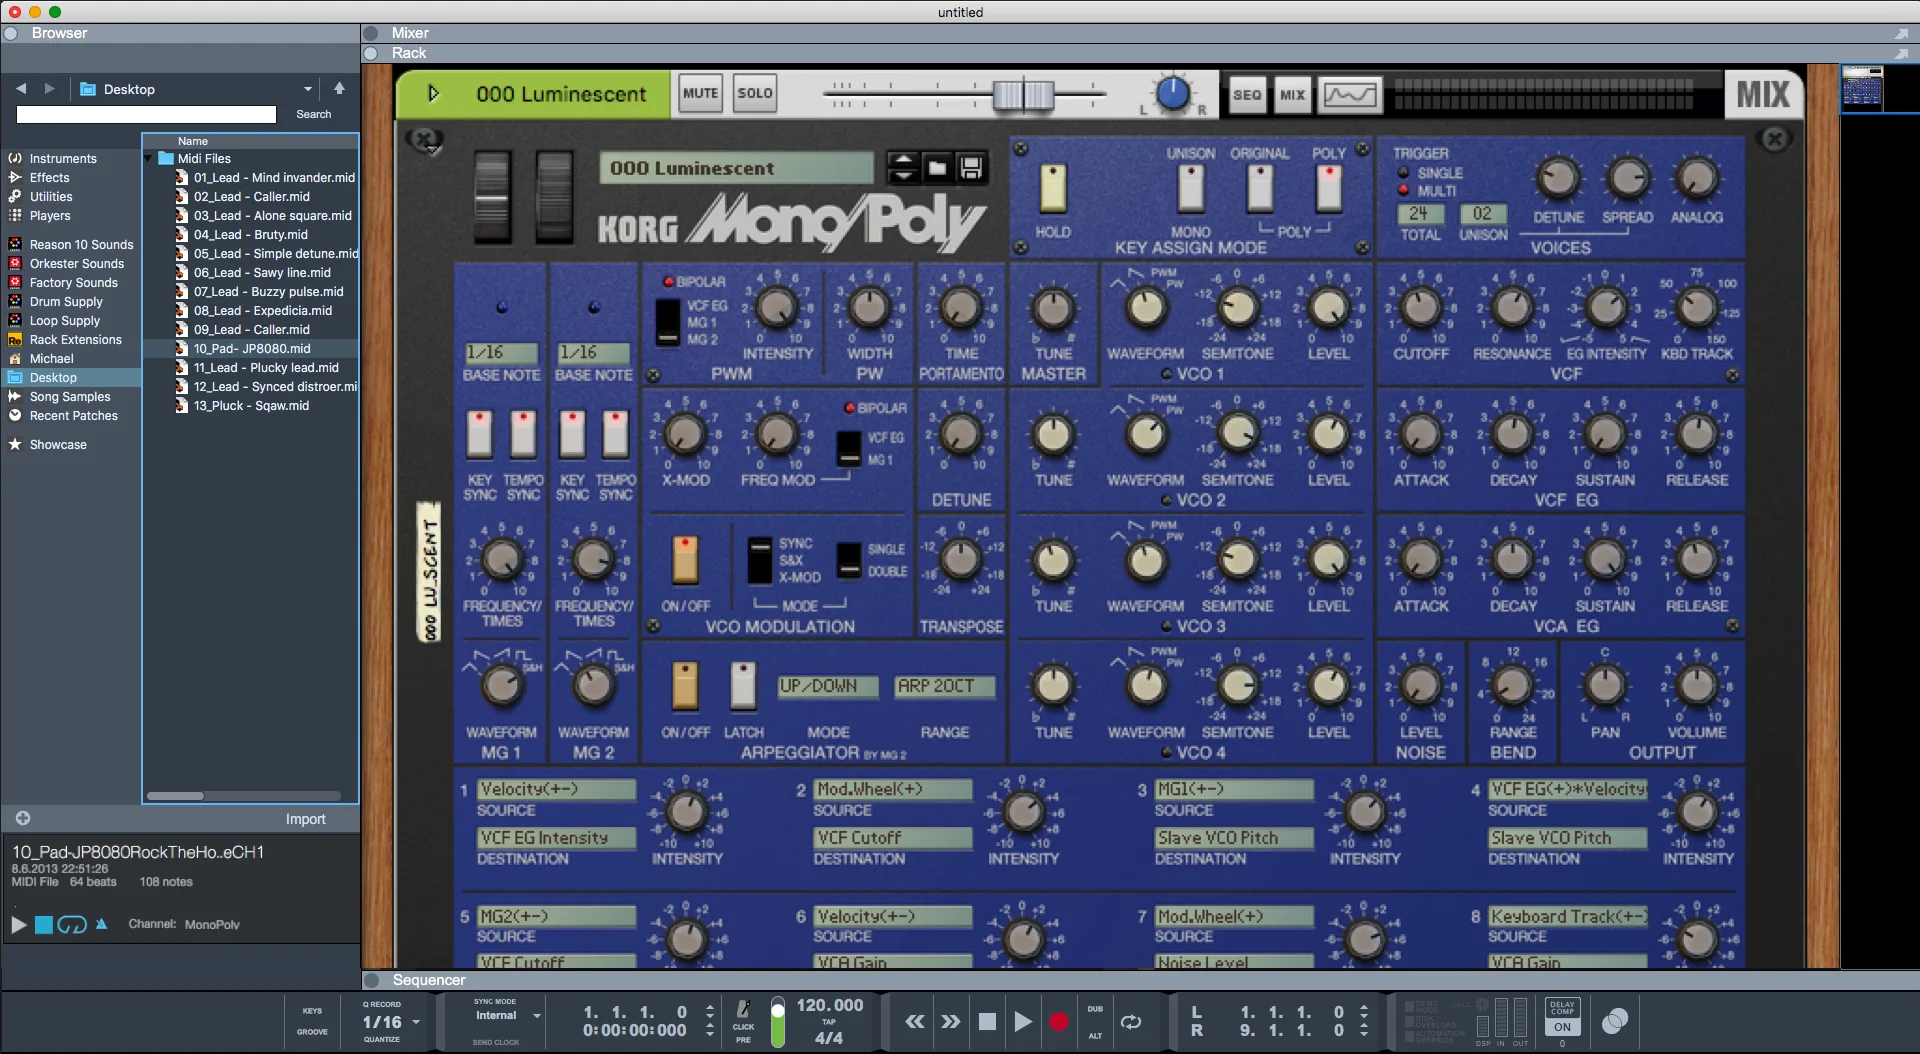Go up one folder level
1920x1054 pixels.
pos(340,88)
